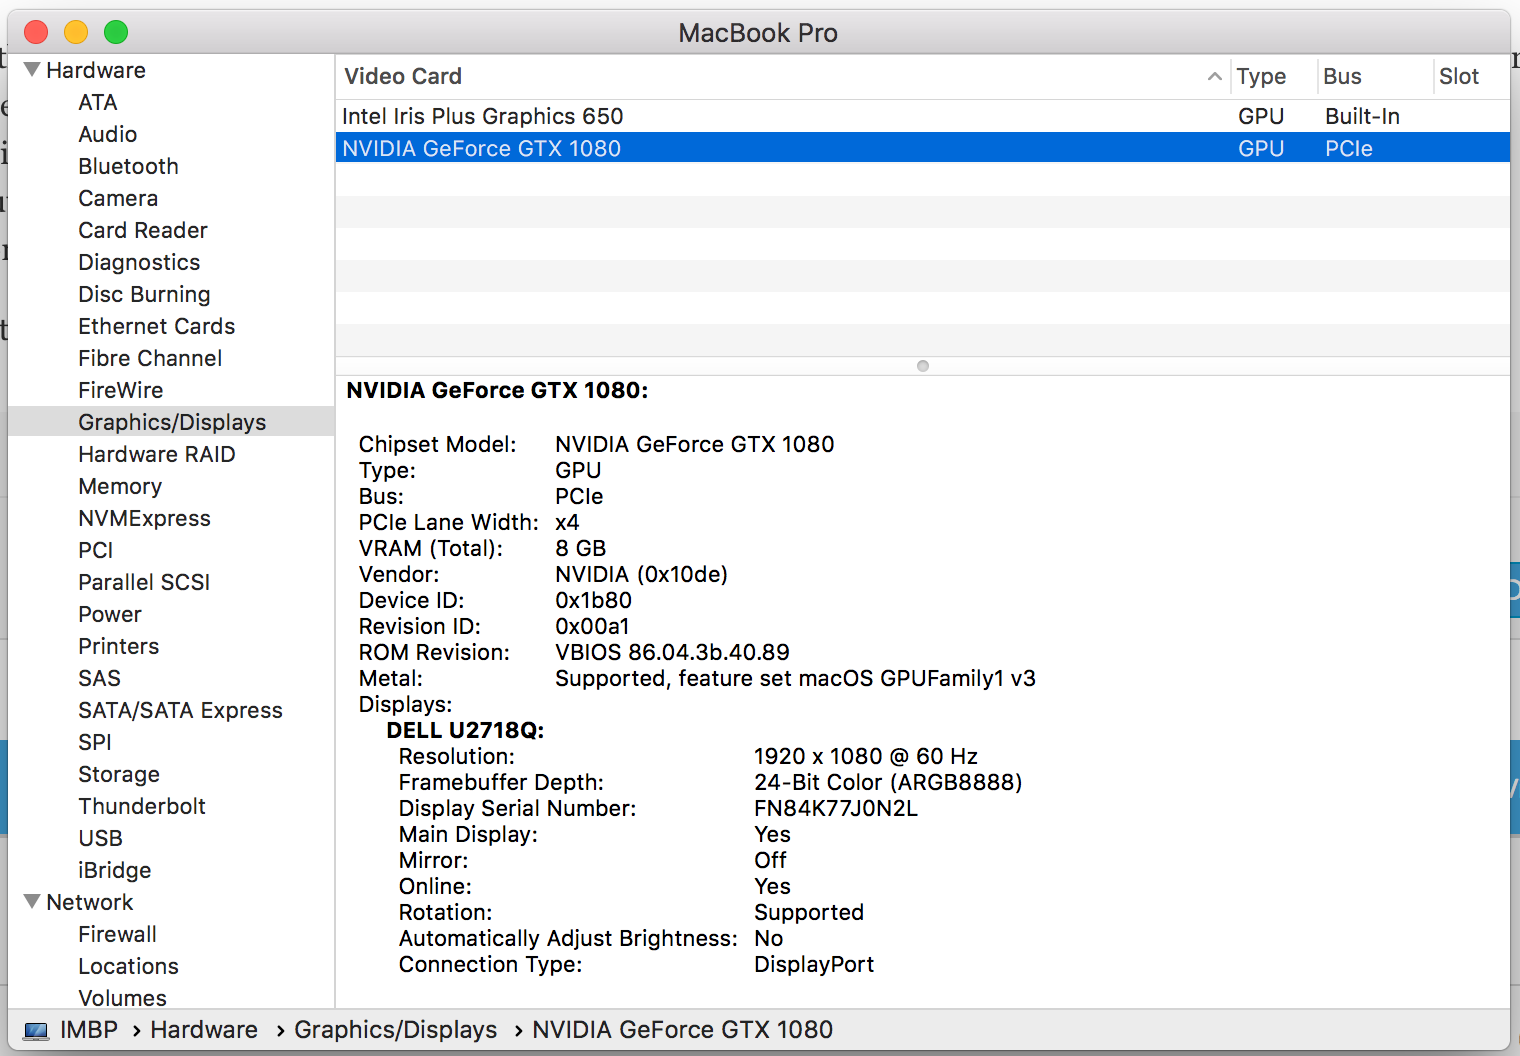This screenshot has width=1520, height=1056.
Task: Open FireWire information
Action: [121, 390]
